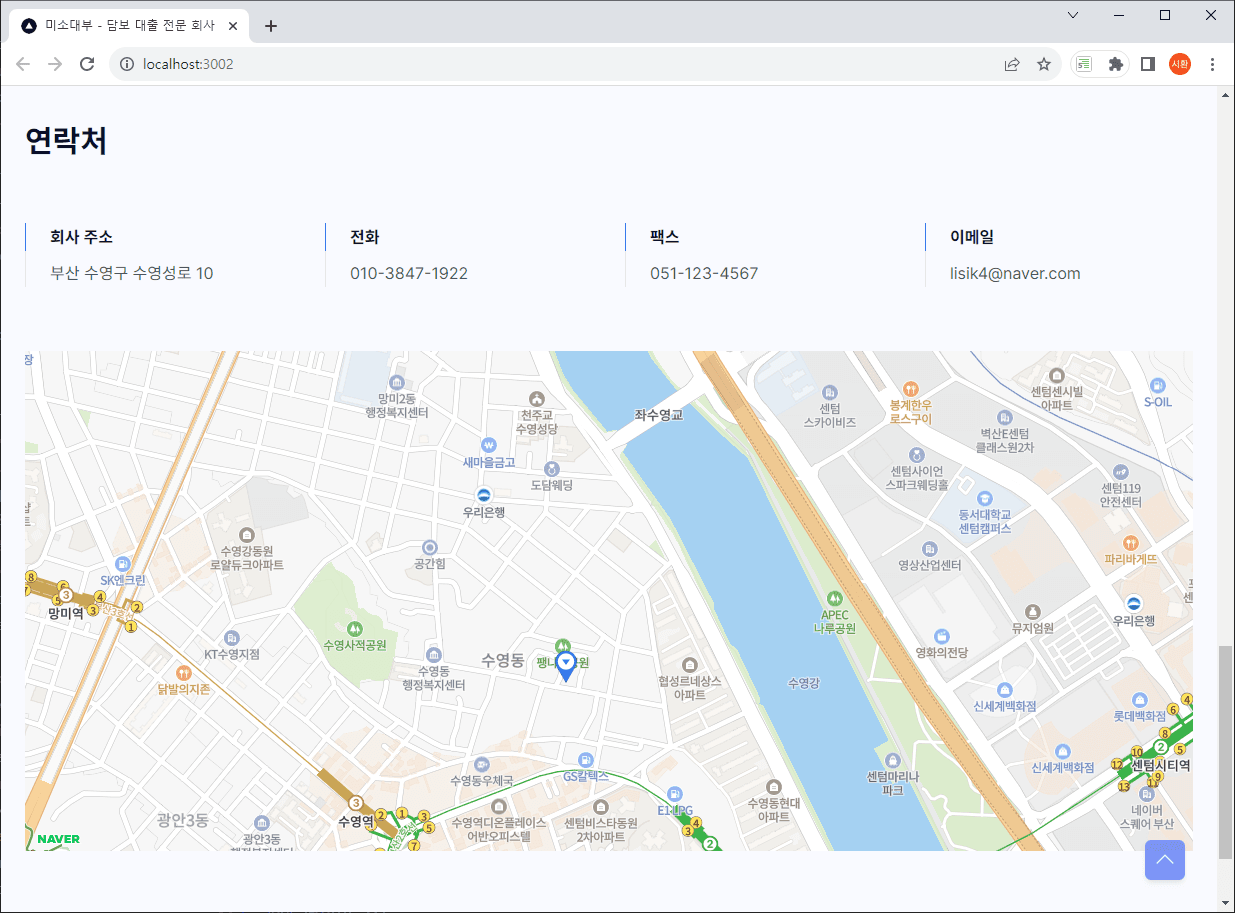Click the blue location marker pin on map
The width and height of the screenshot is (1235, 913).
[566, 665]
